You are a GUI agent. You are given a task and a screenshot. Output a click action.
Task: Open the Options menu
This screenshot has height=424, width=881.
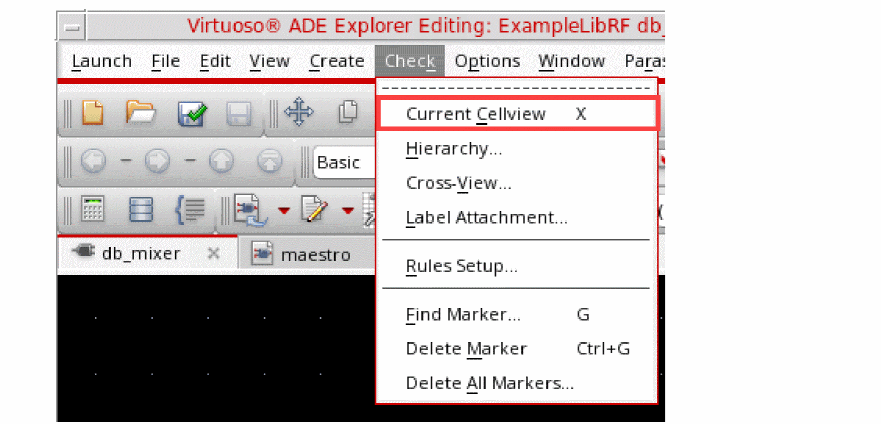pyautogui.click(x=487, y=61)
